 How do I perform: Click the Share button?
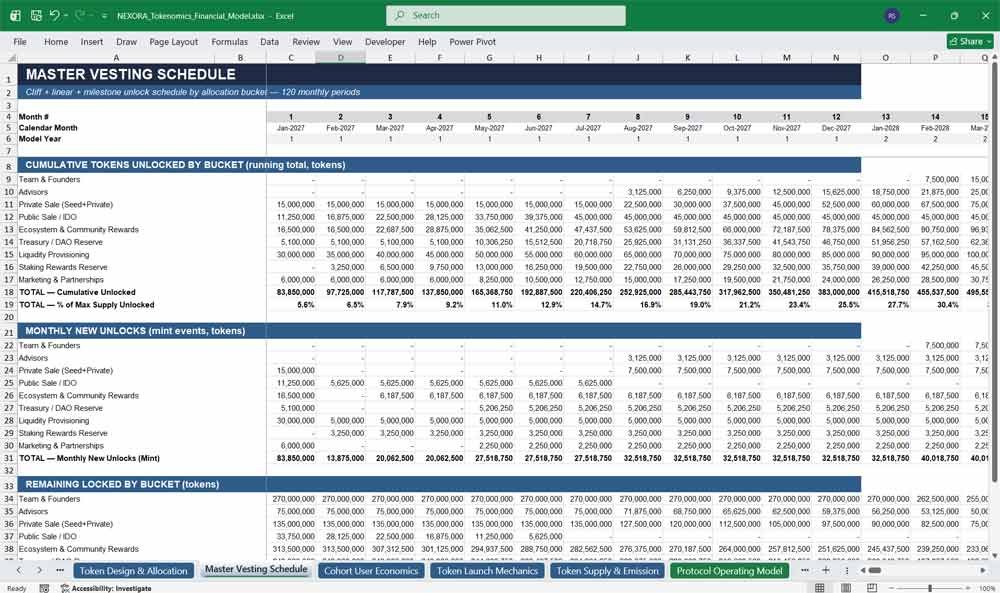970,41
